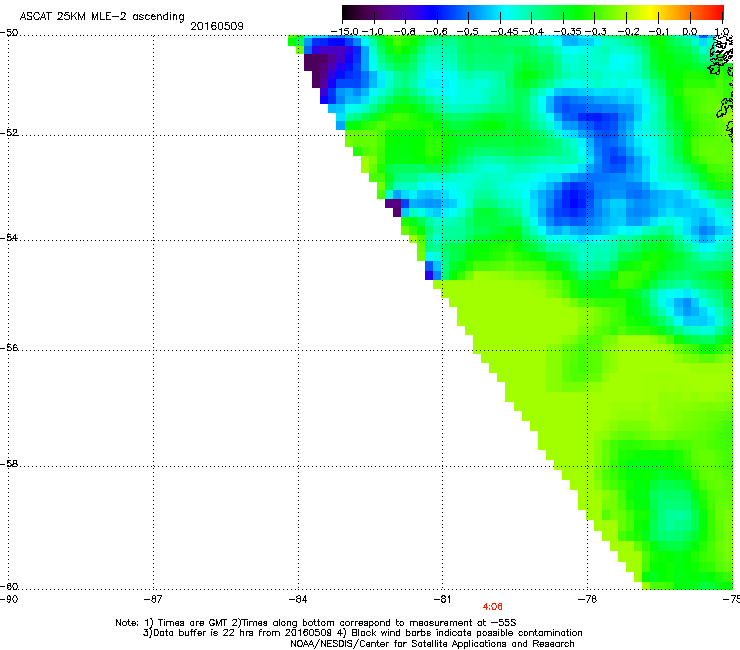
Task: Click the -0.4 color scale label
Action: click(532, 32)
